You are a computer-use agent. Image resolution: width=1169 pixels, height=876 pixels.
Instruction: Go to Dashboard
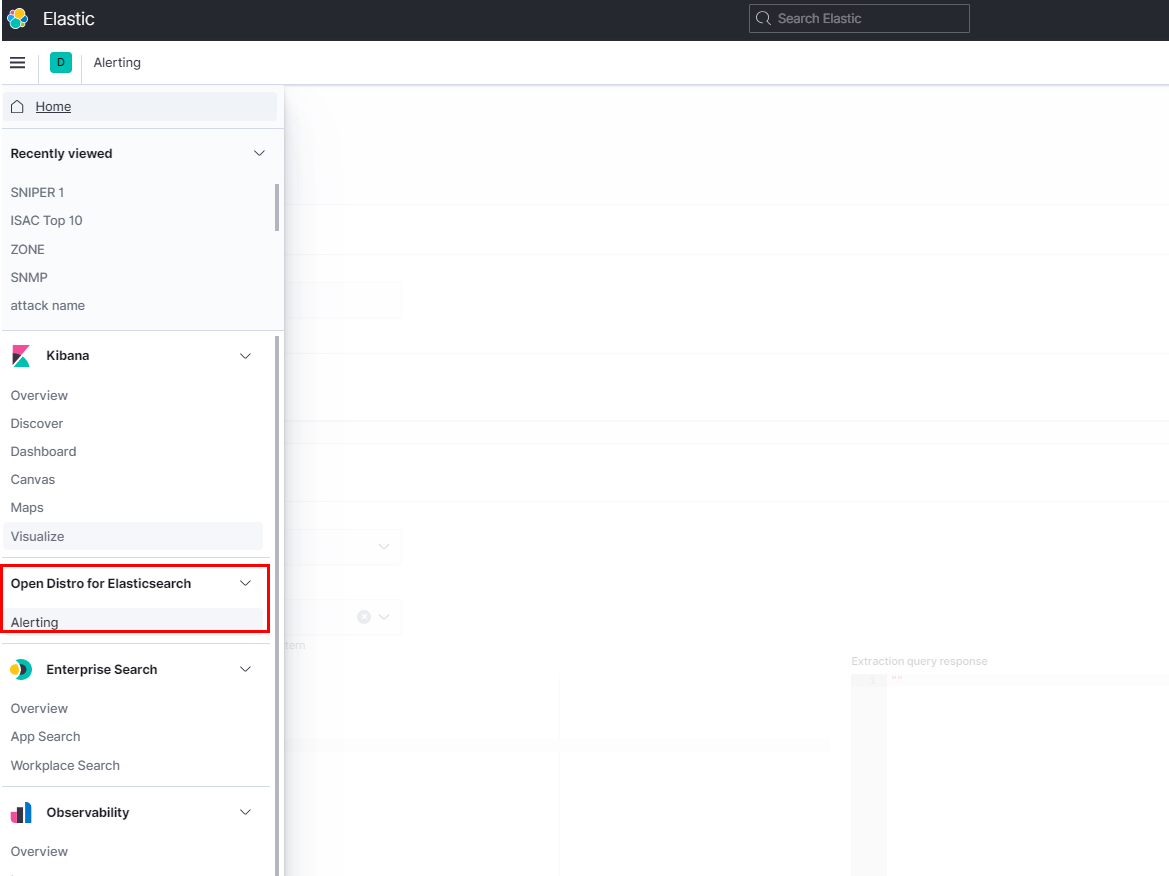tap(43, 452)
